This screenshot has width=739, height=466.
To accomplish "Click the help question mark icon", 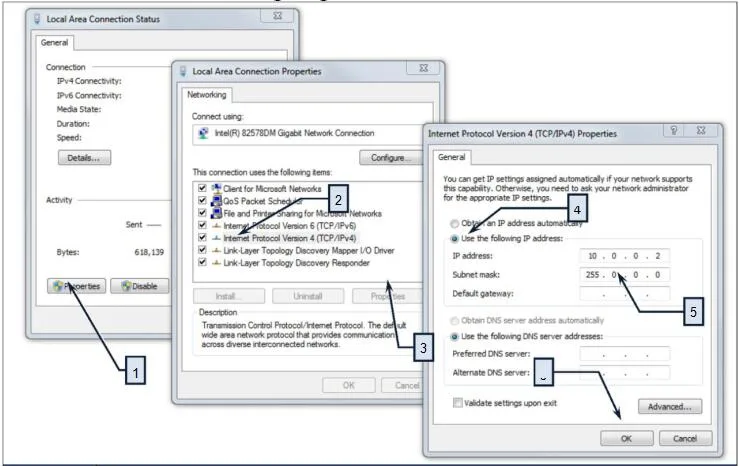I will point(675,131).
